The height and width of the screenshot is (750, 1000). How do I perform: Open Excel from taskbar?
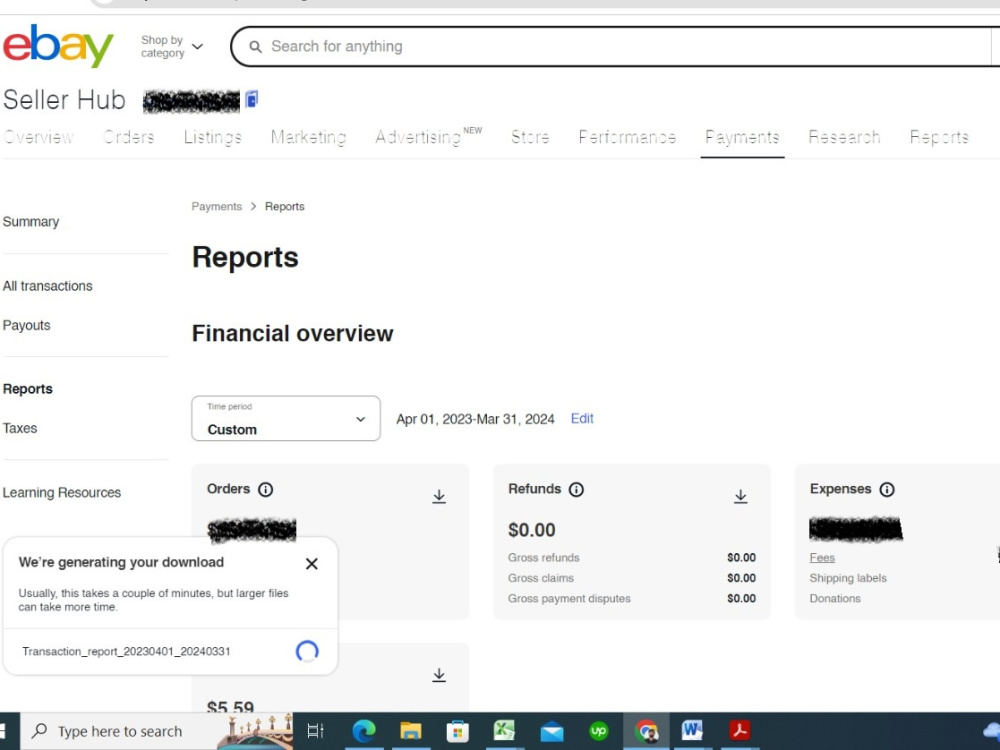pyautogui.click(x=504, y=731)
